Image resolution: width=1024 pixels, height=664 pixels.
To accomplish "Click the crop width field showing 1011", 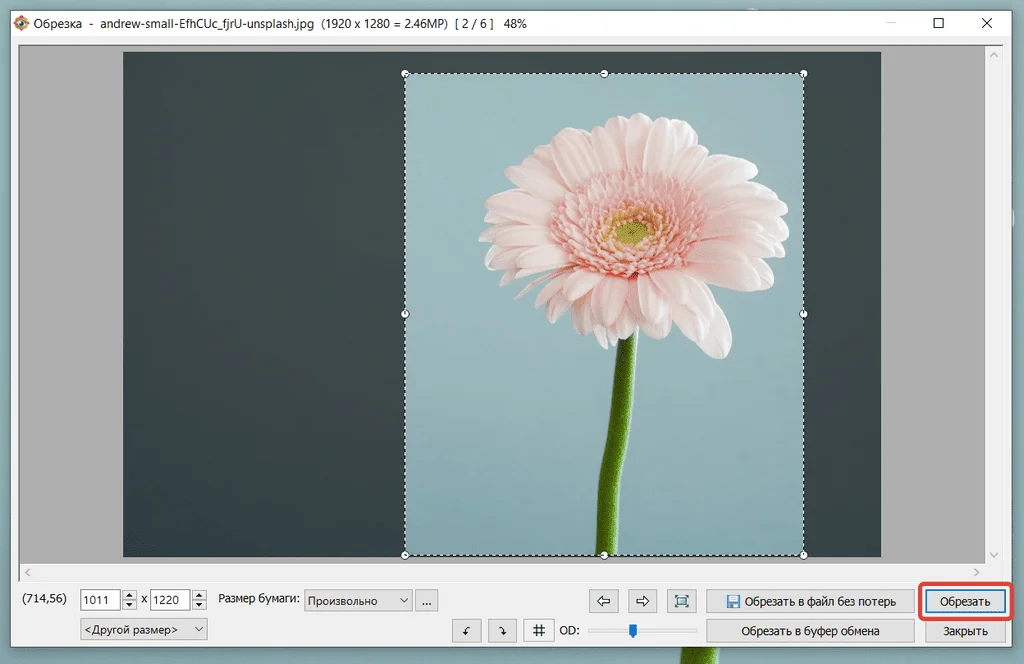I will coord(100,601).
